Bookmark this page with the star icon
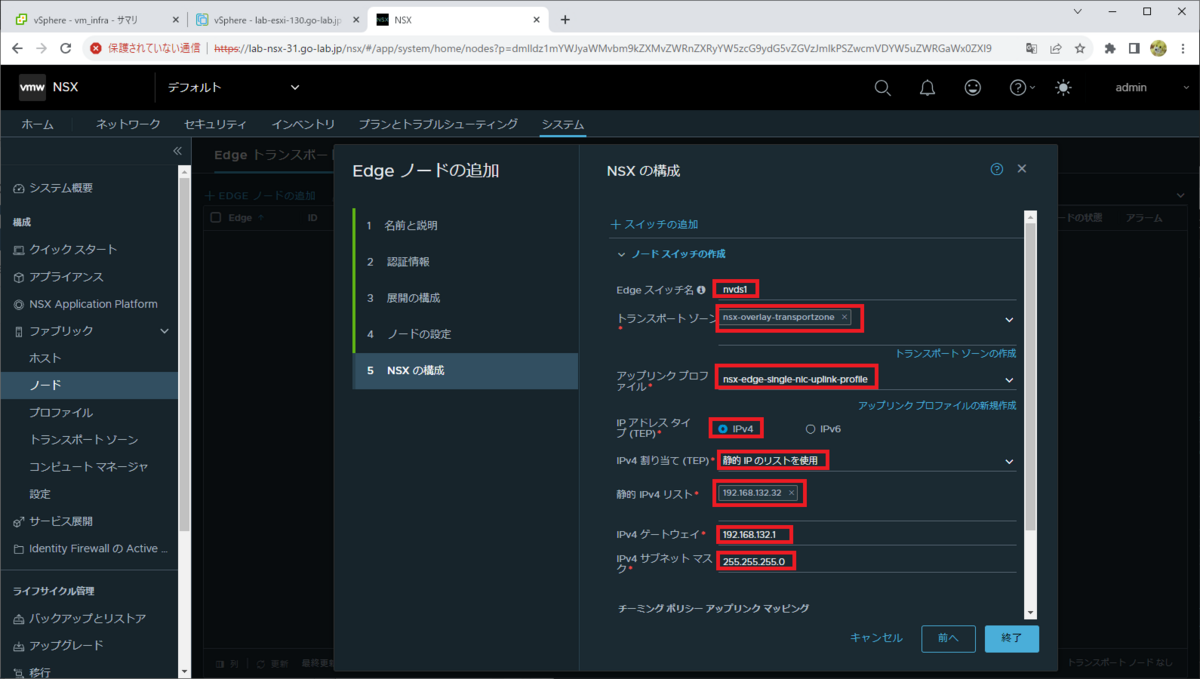The width and height of the screenshot is (1200, 679). click(x=1080, y=48)
